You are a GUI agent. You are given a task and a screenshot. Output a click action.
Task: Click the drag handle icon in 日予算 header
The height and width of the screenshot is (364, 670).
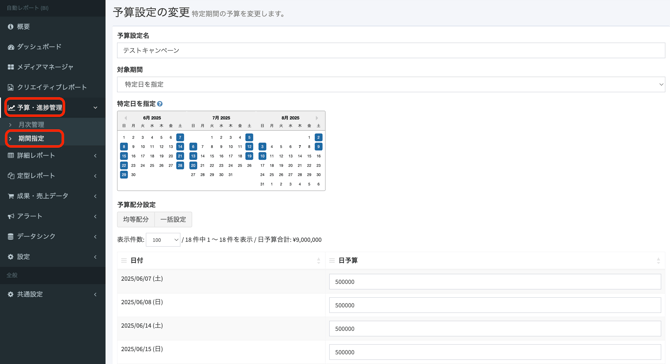pyautogui.click(x=332, y=260)
